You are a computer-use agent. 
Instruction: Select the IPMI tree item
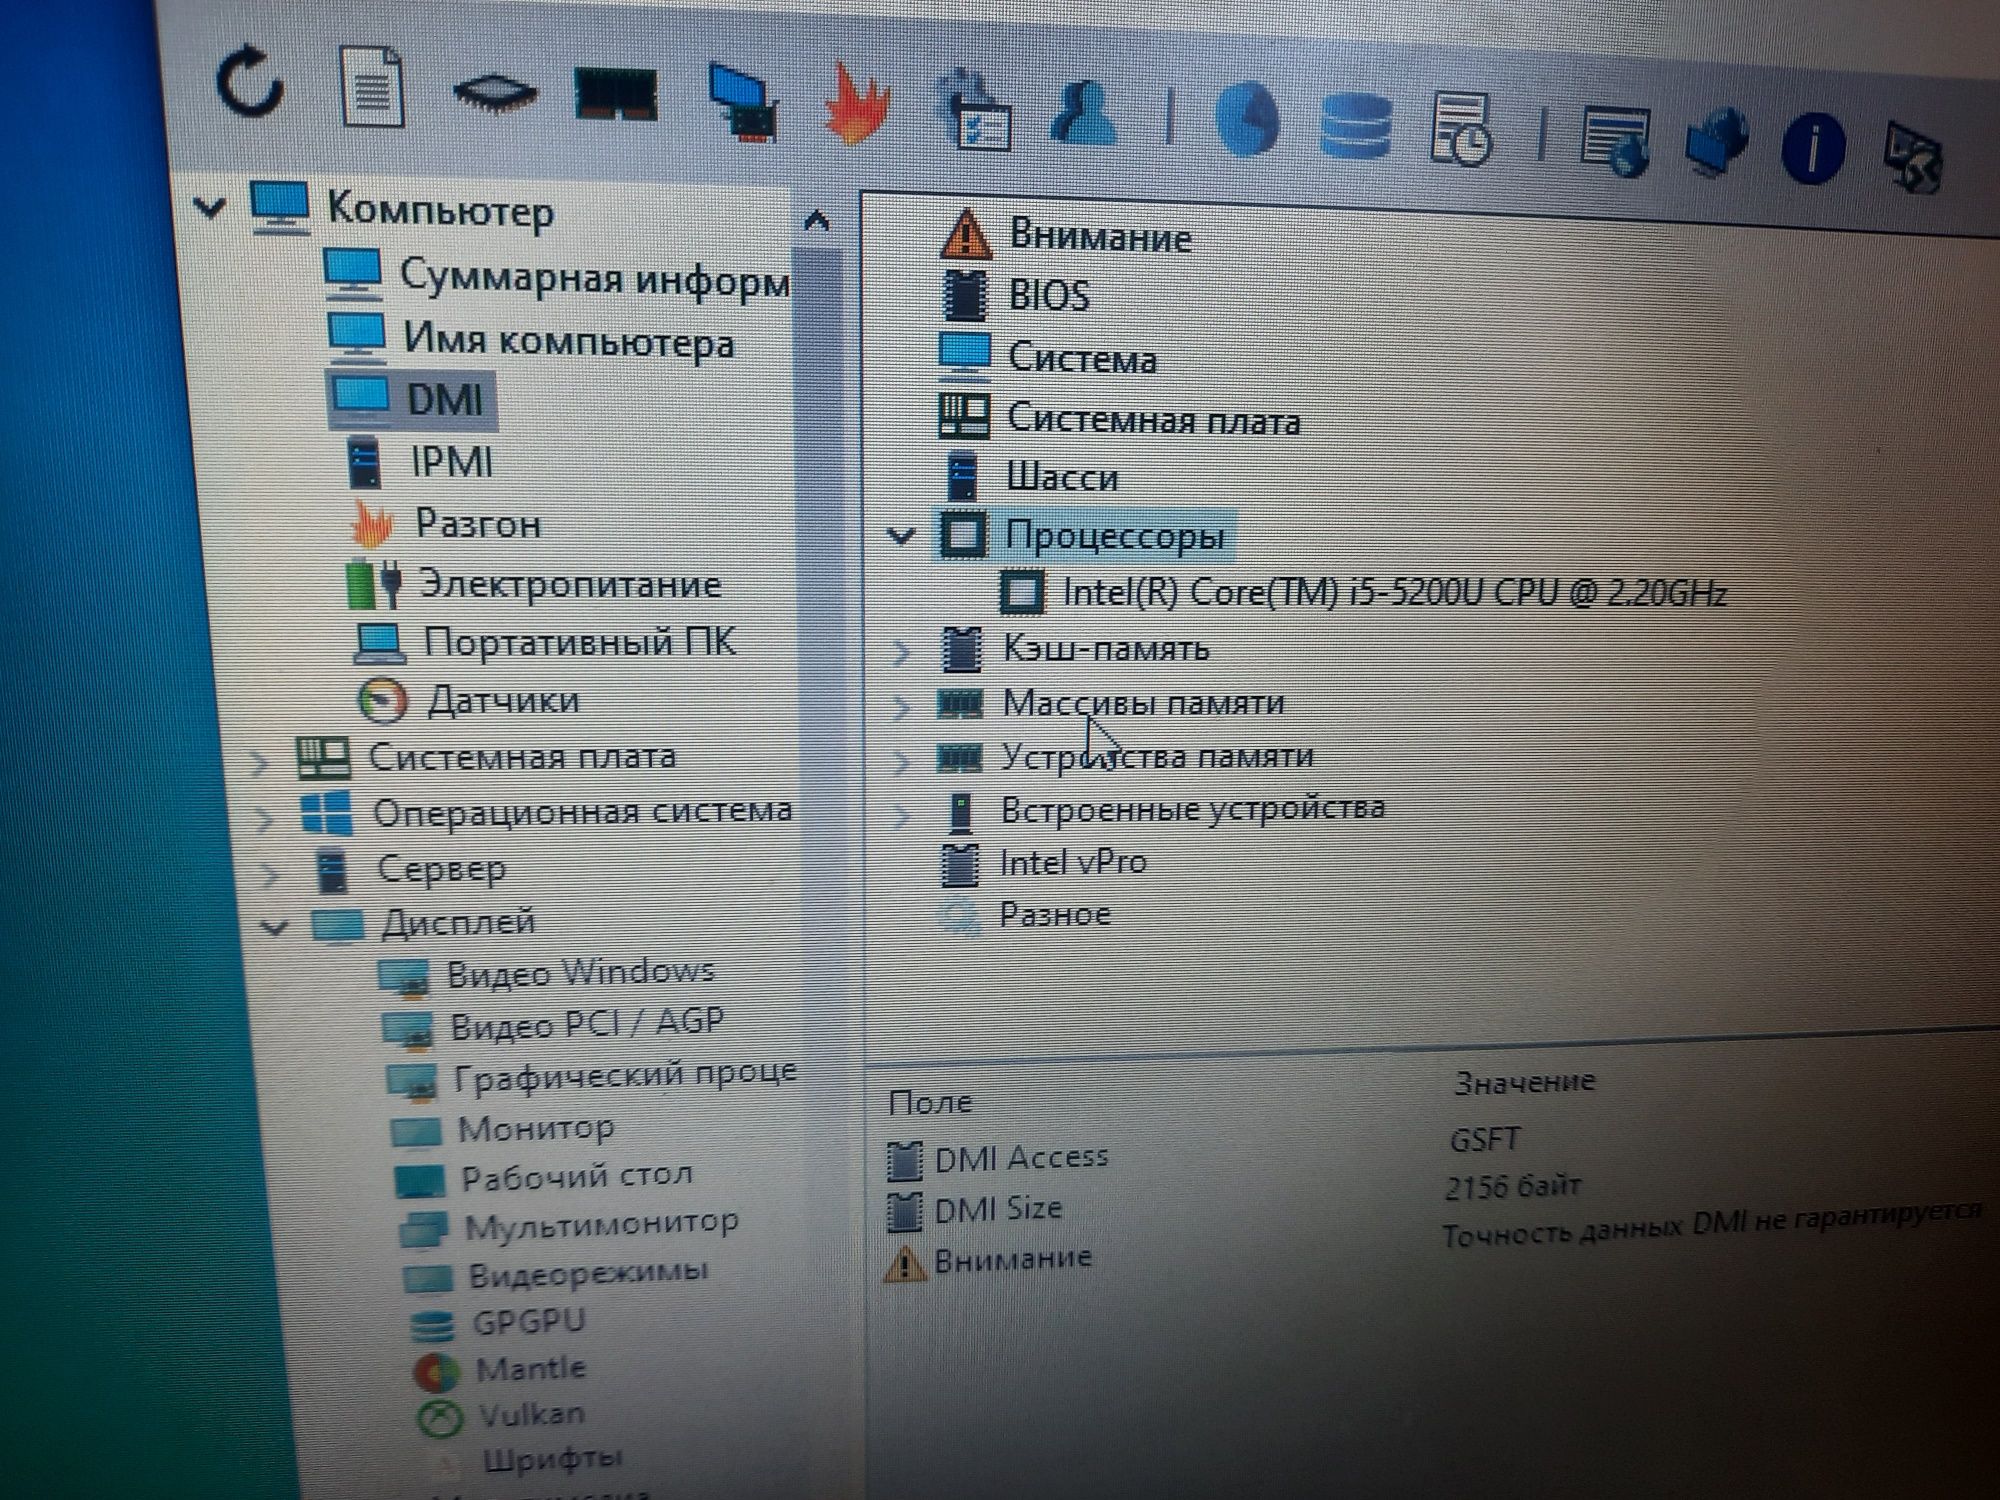pyautogui.click(x=420, y=461)
